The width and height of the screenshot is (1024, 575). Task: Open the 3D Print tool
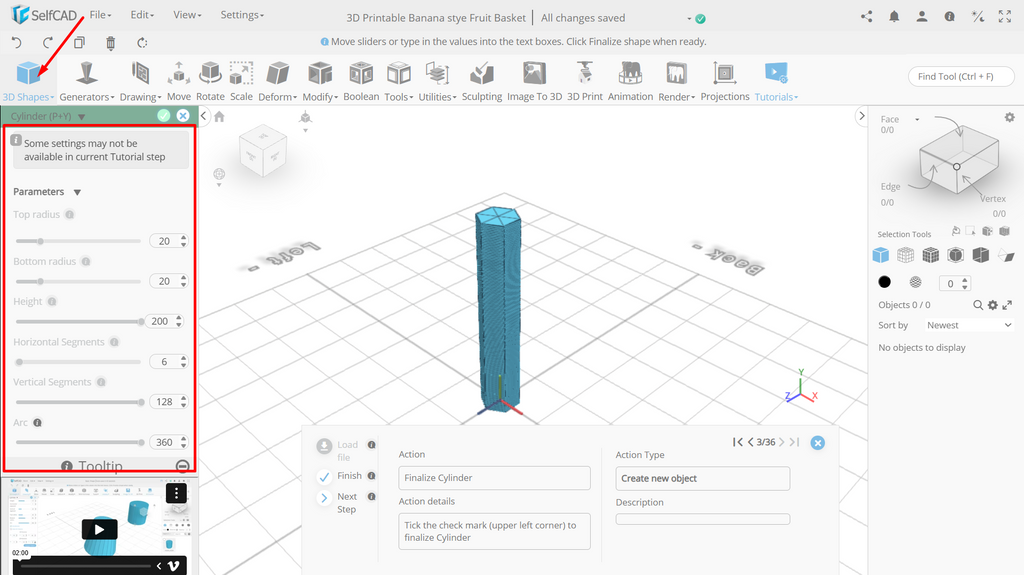[x=584, y=81]
